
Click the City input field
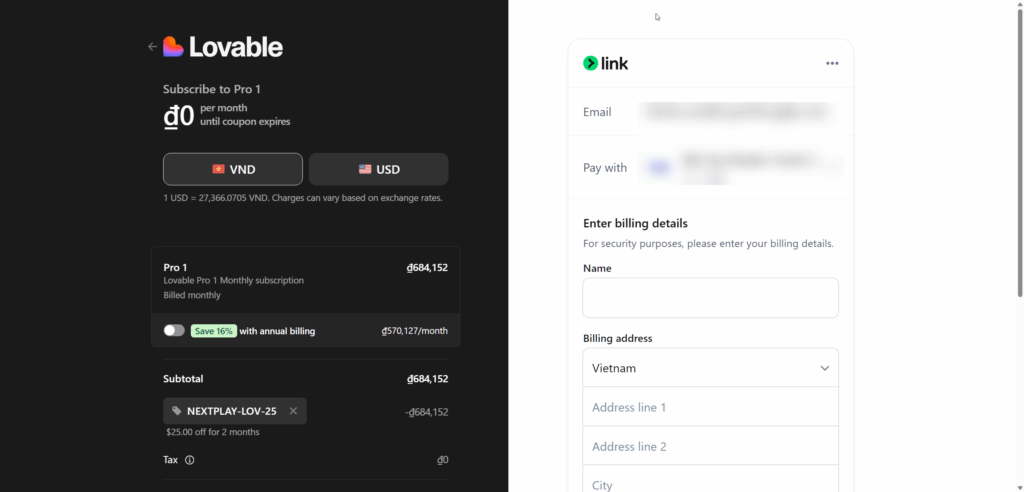coord(710,483)
